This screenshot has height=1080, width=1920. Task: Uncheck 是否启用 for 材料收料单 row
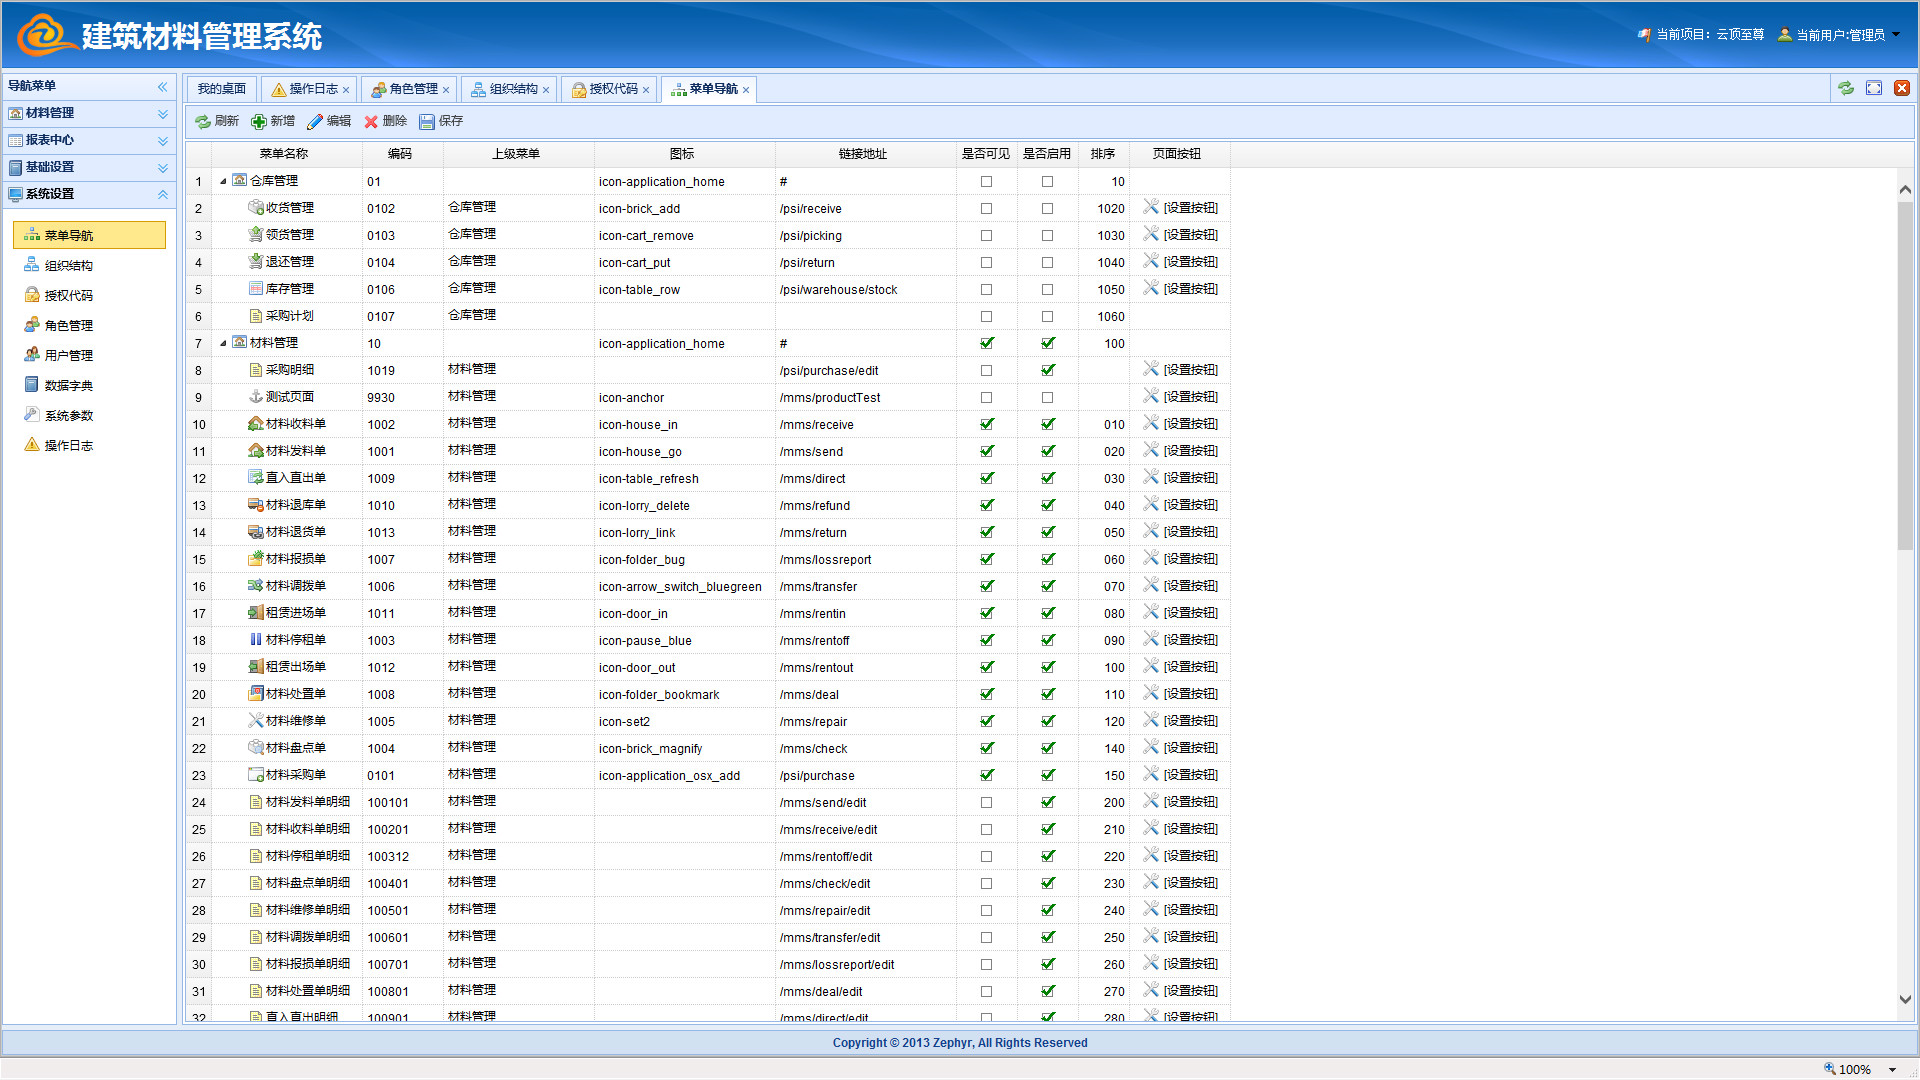(x=1047, y=424)
